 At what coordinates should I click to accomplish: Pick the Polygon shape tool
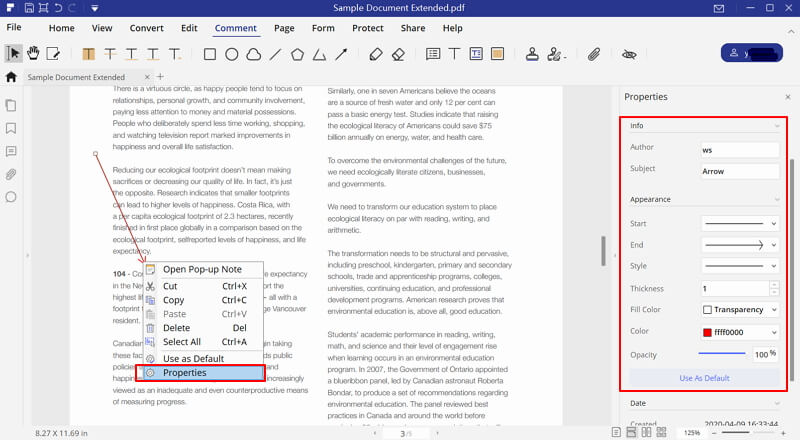(x=297, y=54)
